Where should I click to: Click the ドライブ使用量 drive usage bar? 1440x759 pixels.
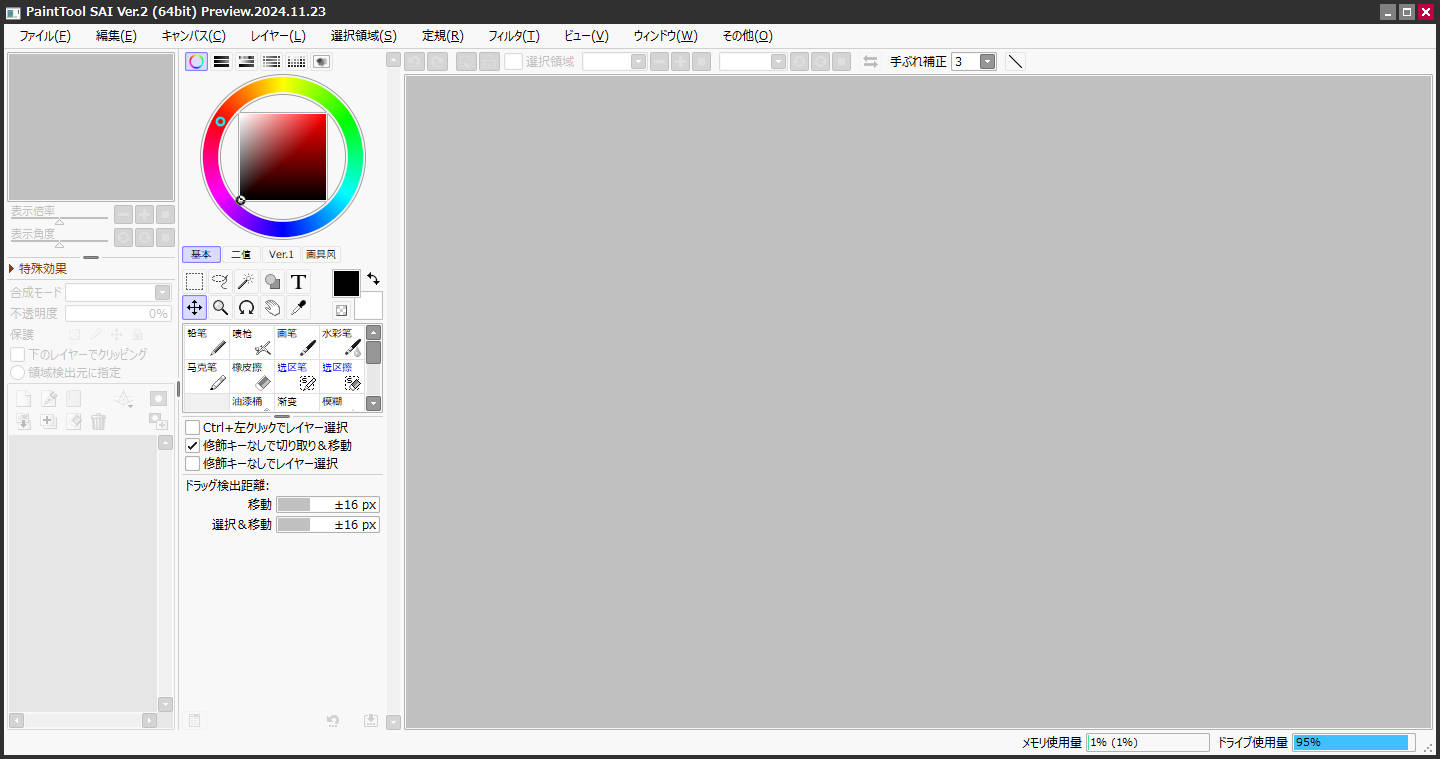1355,743
